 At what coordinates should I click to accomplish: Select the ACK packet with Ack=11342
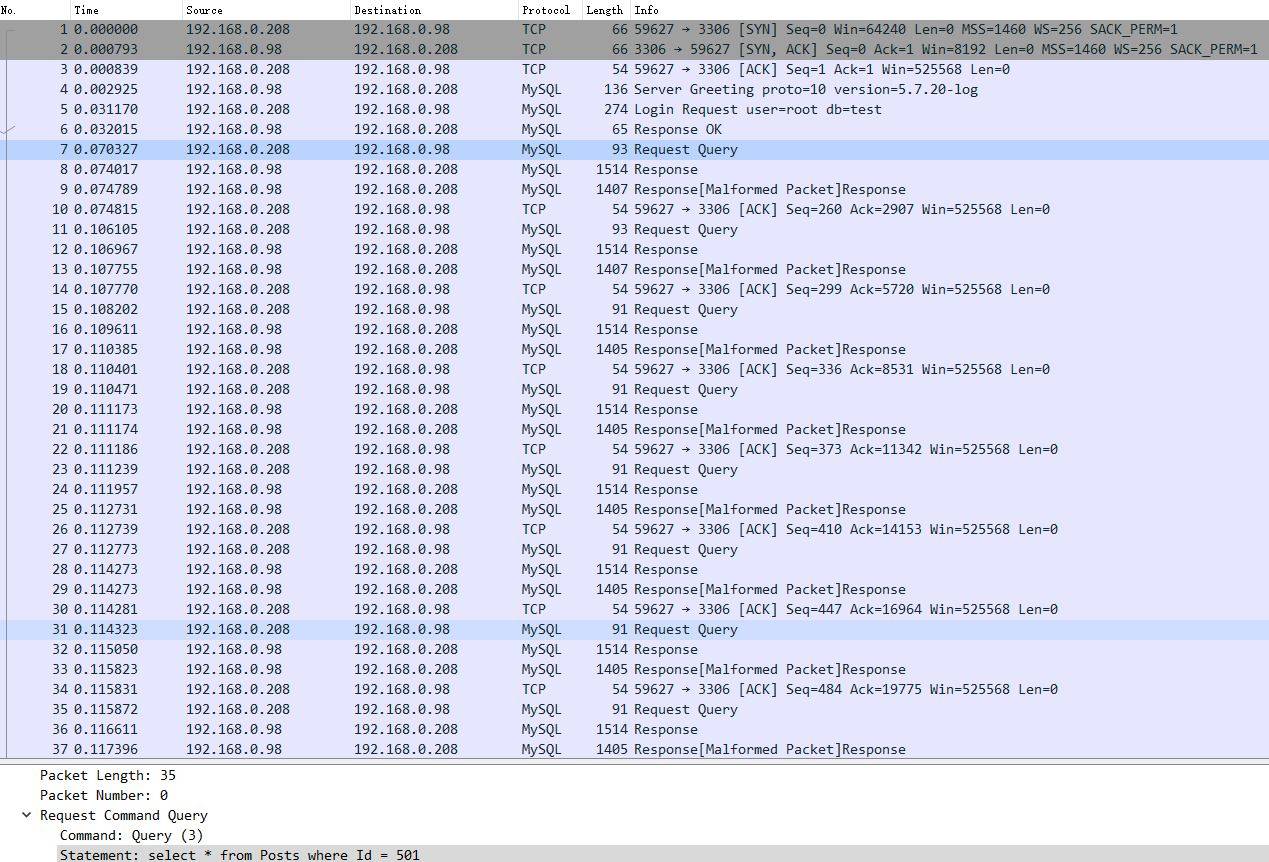(x=634, y=449)
